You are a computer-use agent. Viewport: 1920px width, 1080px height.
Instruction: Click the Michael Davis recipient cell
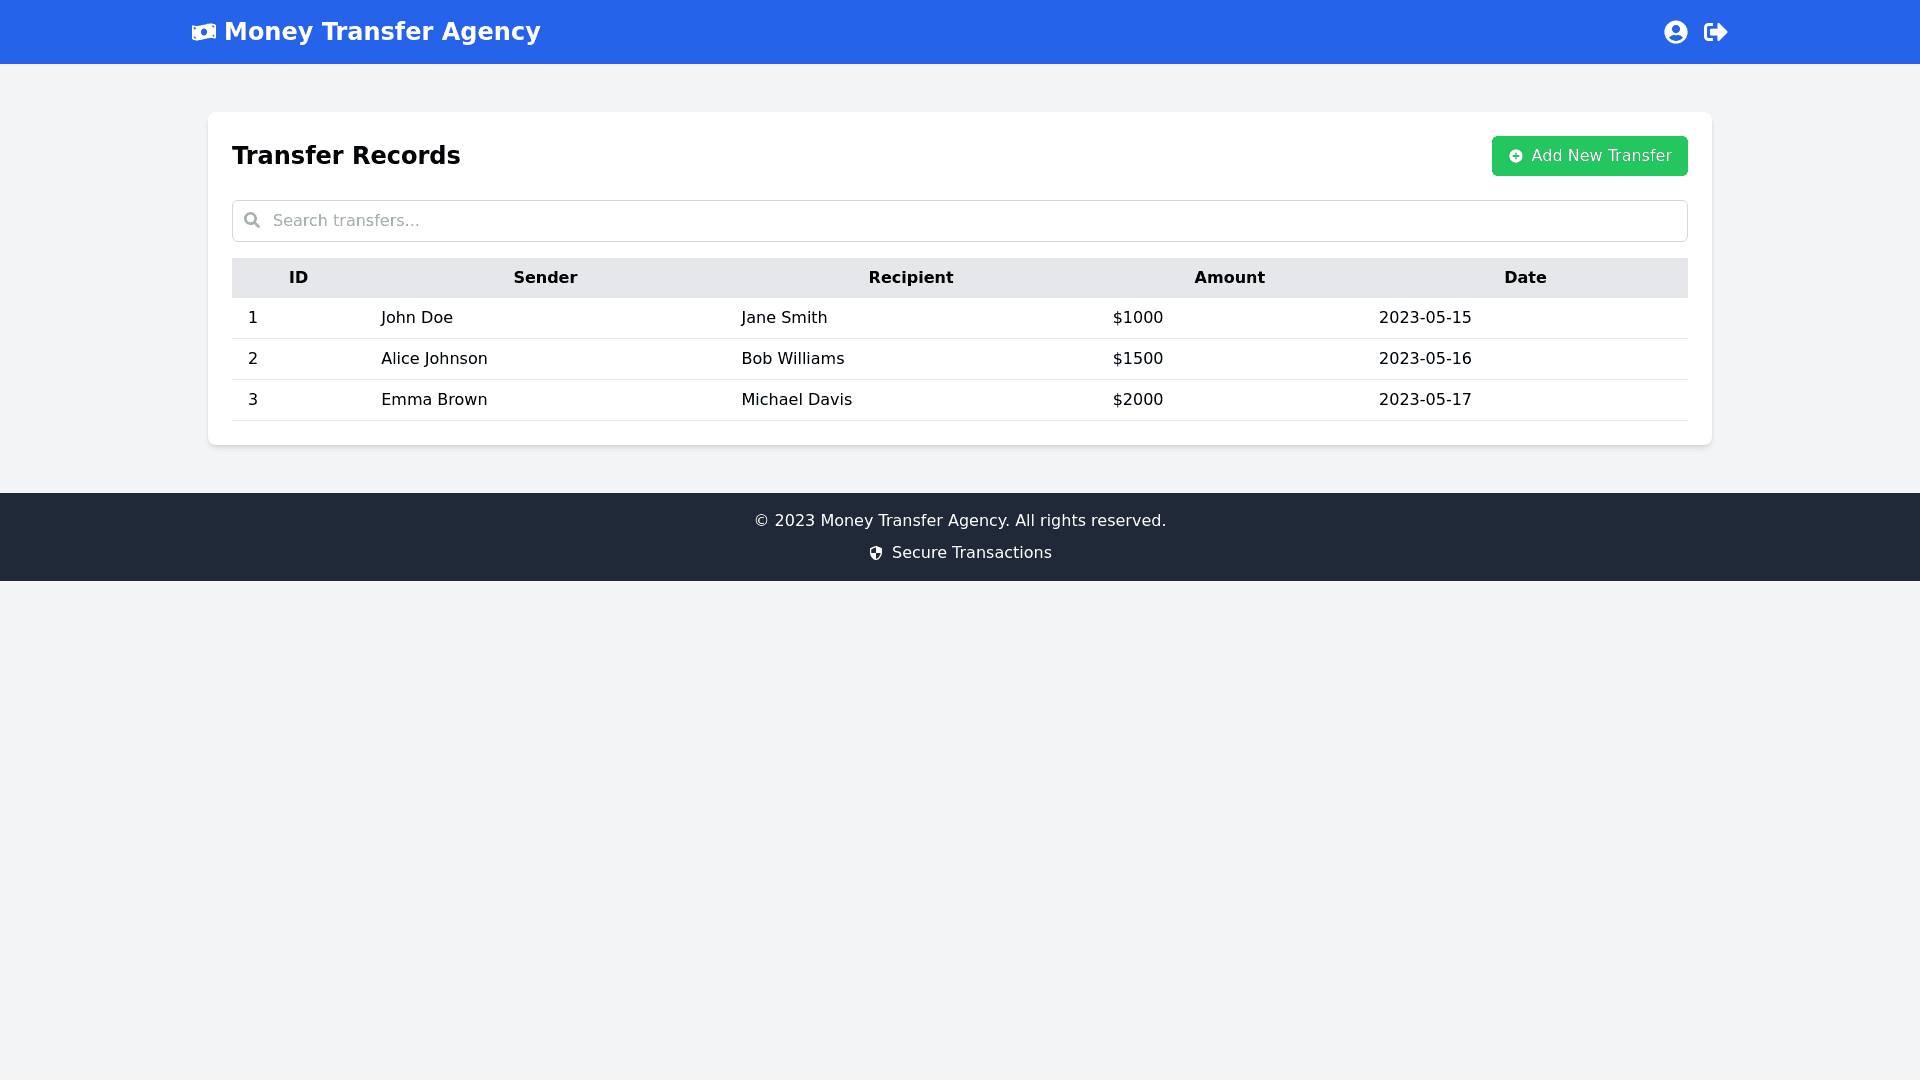(x=796, y=400)
